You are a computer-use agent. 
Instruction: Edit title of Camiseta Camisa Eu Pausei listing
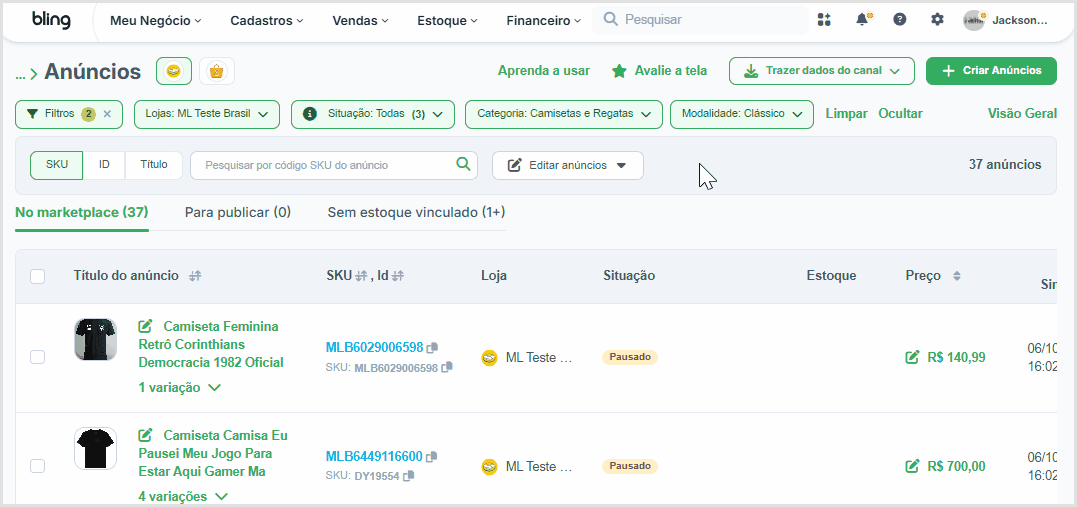[x=146, y=435]
